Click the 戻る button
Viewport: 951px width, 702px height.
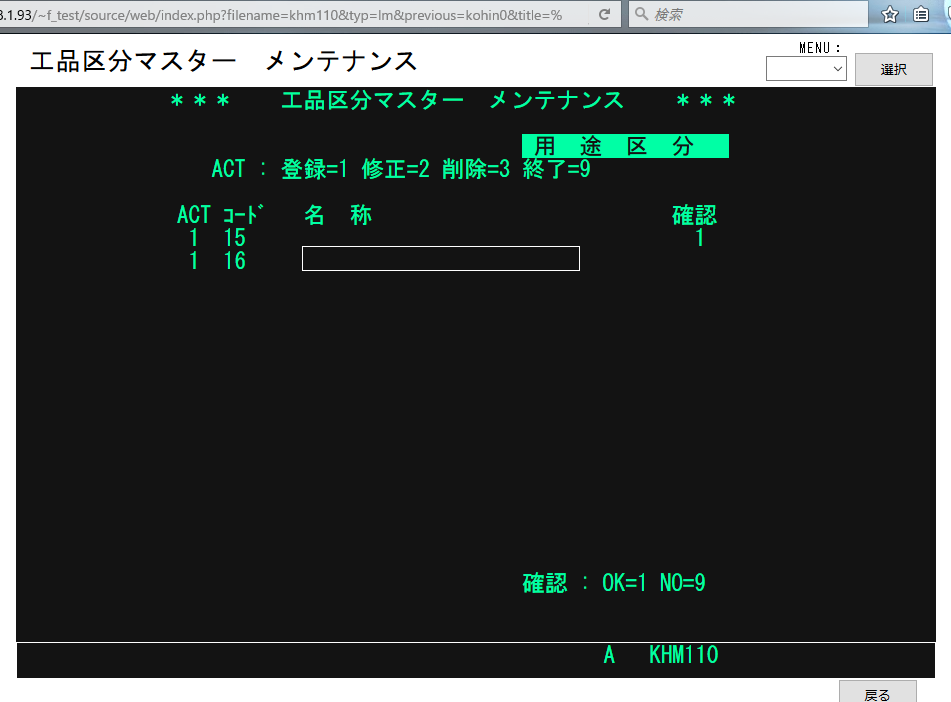click(x=877, y=693)
